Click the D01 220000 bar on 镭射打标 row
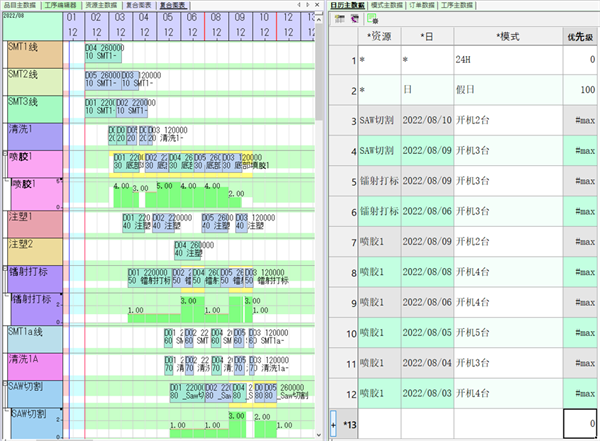The image size is (600, 441). coord(149,277)
